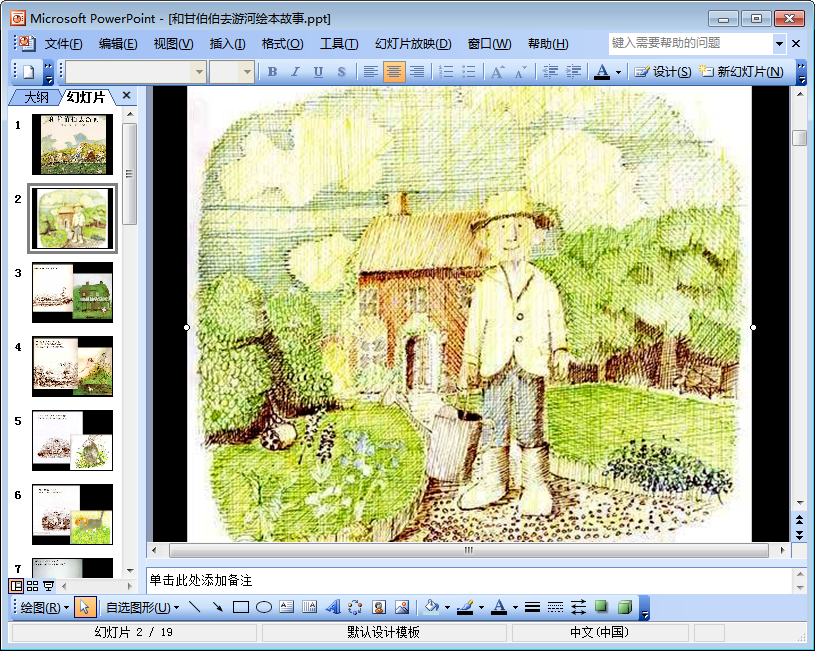Open 自选图形 (AutoShapes) dropdown
This screenshot has width=815, height=651.
click(x=142, y=607)
